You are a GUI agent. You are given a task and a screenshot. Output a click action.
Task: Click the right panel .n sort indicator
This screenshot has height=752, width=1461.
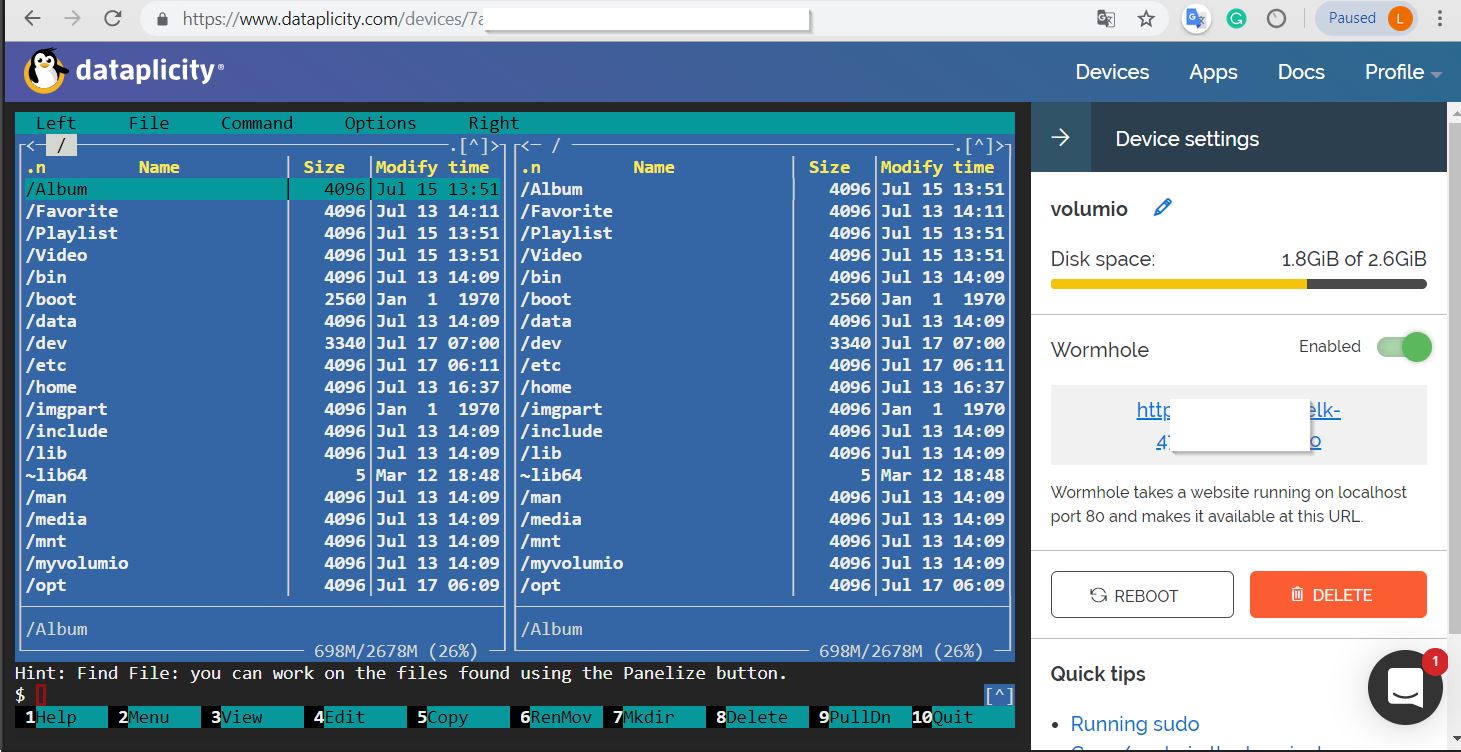coord(531,167)
